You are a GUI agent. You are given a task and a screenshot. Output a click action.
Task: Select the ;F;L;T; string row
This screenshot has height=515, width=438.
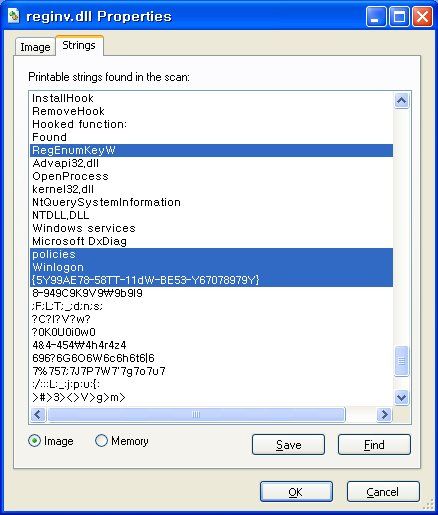coord(212,306)
